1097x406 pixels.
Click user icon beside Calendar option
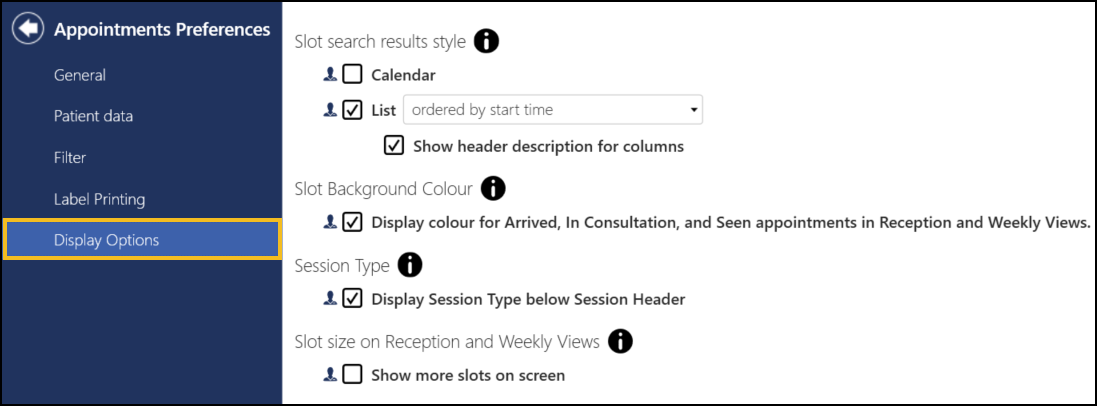(x=330, y=74)
